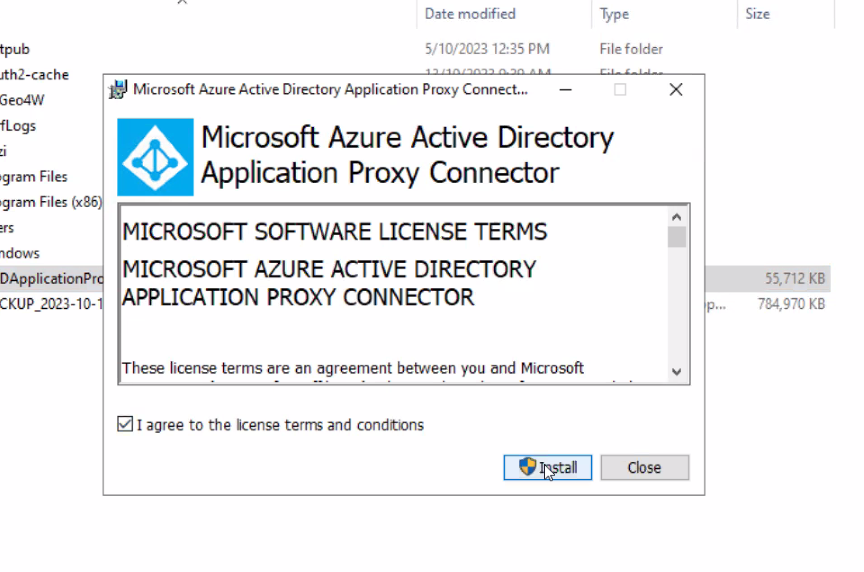Click the license text scroll up arrow
Viewport: 864px width, 572px height.
pyautogui.click(x=677, y=216)
